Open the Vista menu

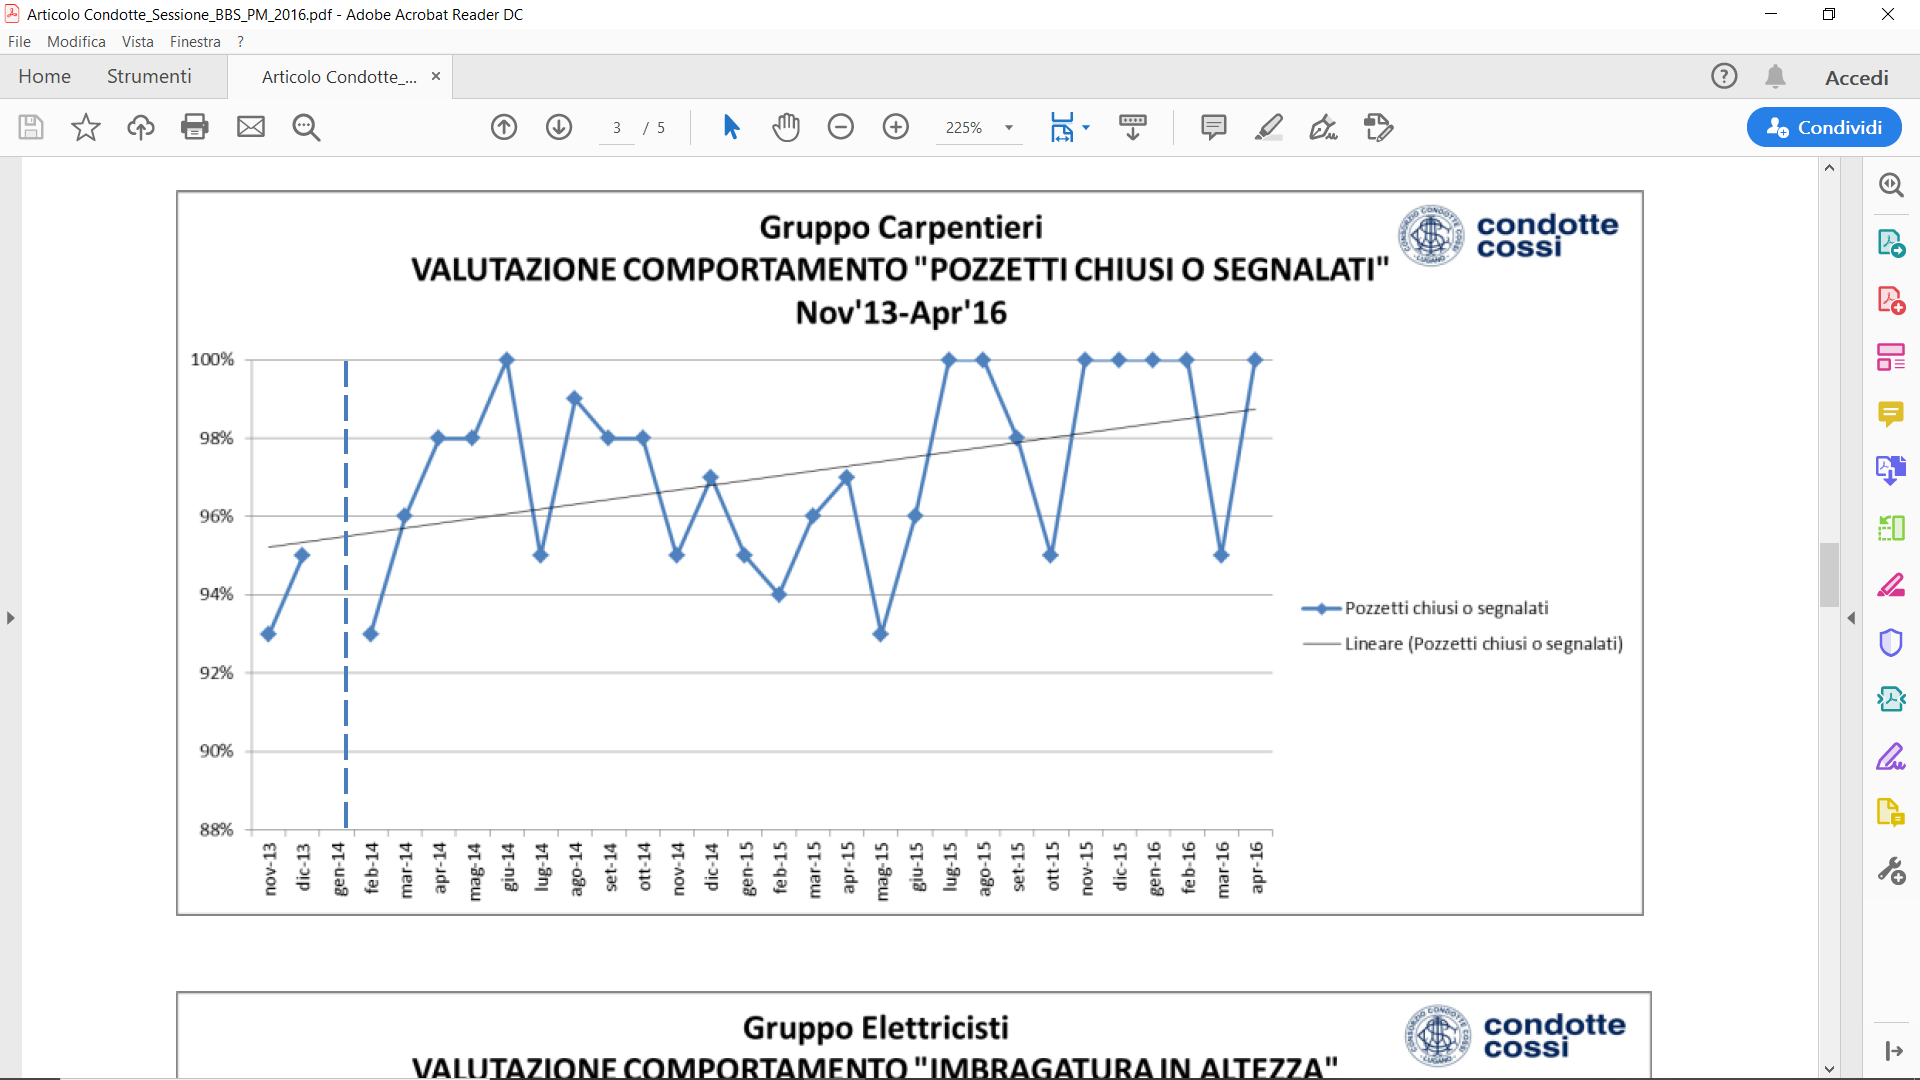(x=137, y=42)
